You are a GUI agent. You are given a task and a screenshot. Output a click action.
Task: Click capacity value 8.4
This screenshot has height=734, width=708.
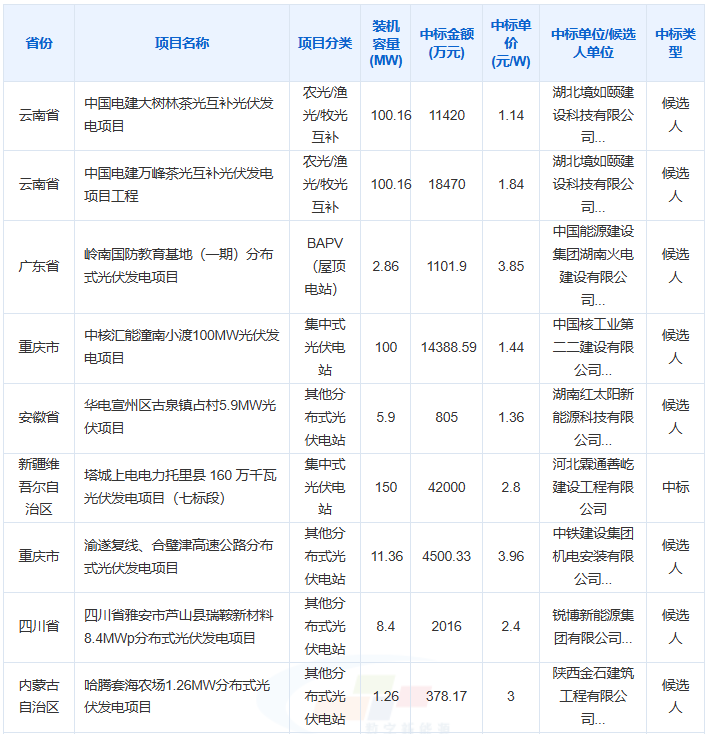[x=386, y=626]
